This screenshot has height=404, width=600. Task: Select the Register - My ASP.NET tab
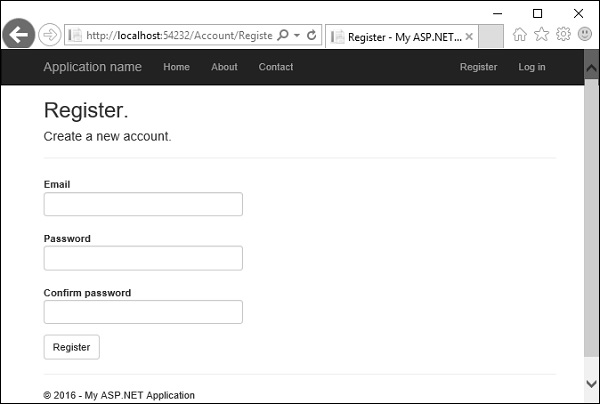pyautogui.click(x=400, y=36)
